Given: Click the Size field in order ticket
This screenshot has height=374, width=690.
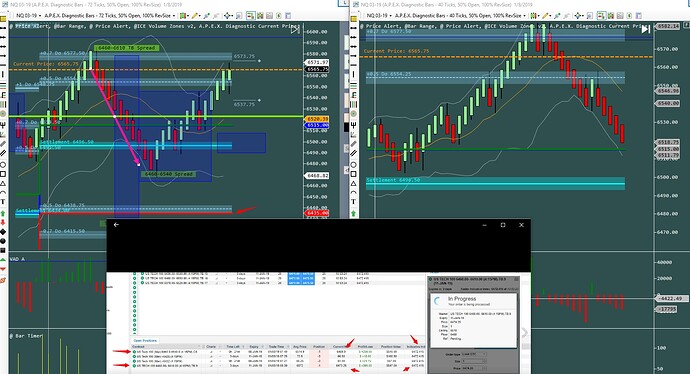Looking at the screenshot, I should [474, 361].
